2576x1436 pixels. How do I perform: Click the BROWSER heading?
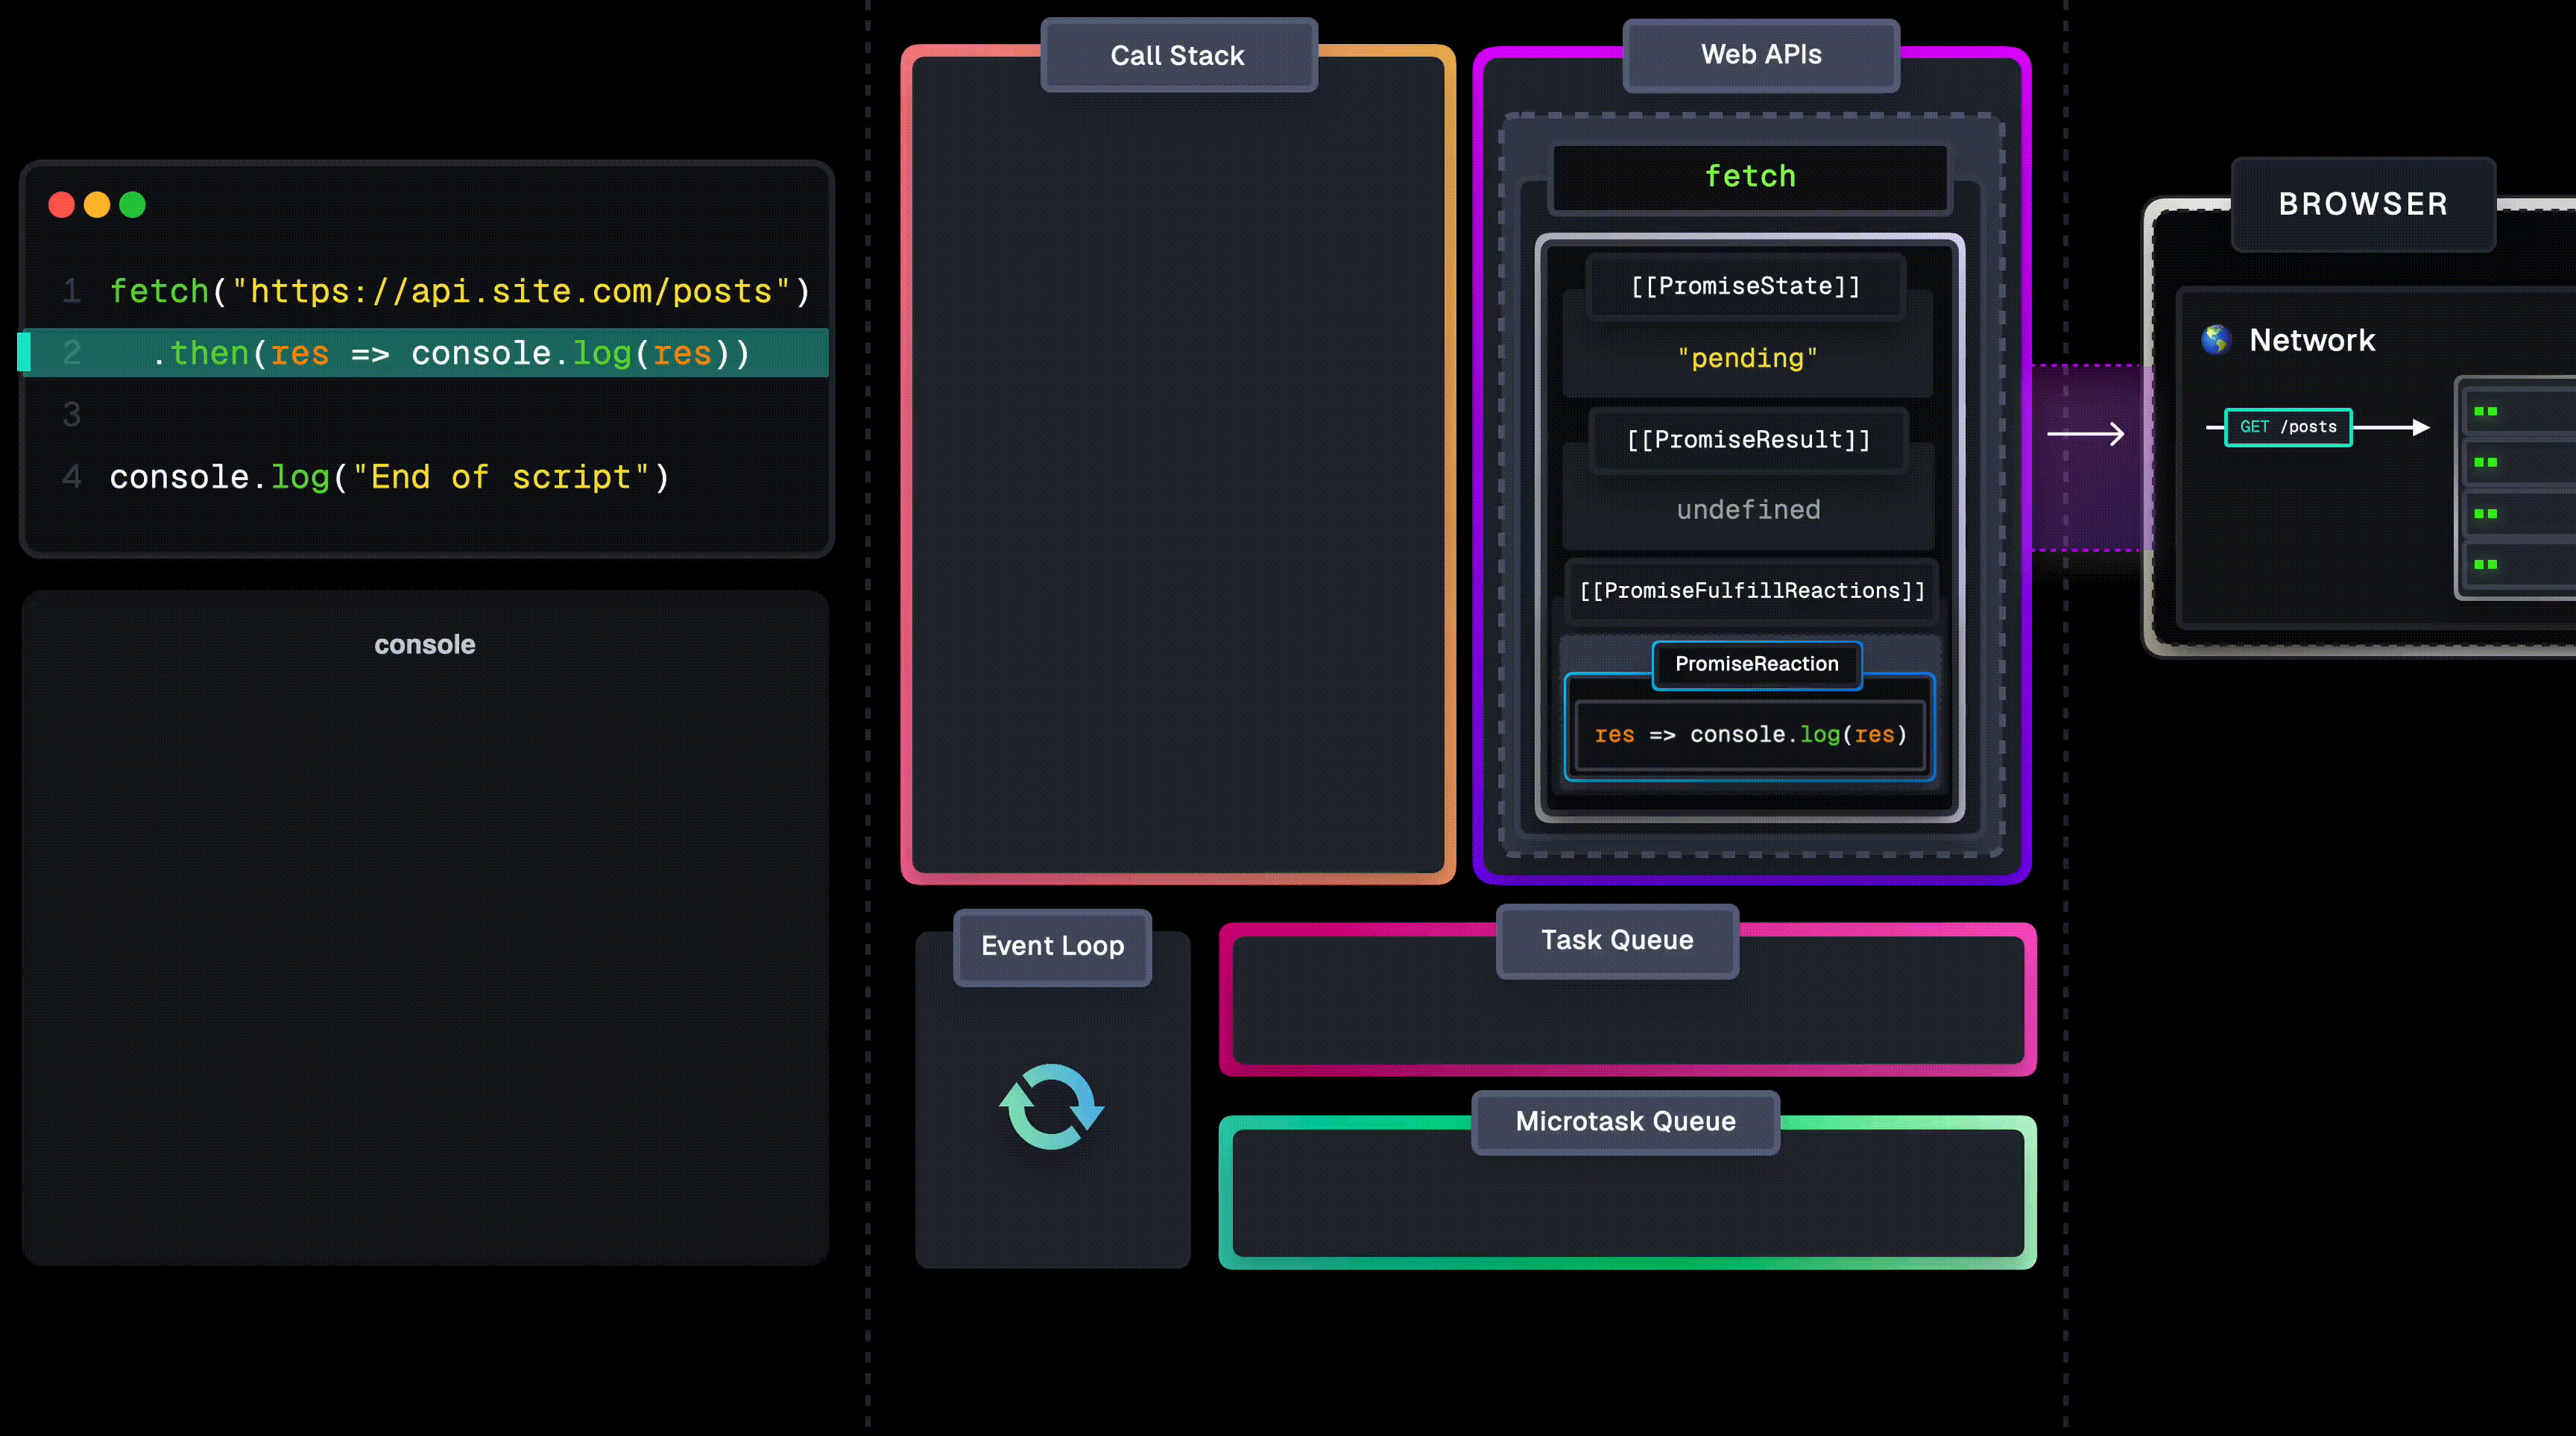2363,204
